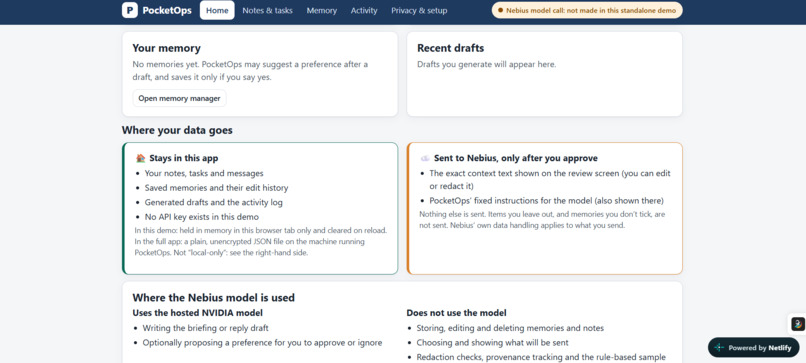Click the Where the Nebius model is used heading
This screenshot has width=806, height=363.
(214, 298)
